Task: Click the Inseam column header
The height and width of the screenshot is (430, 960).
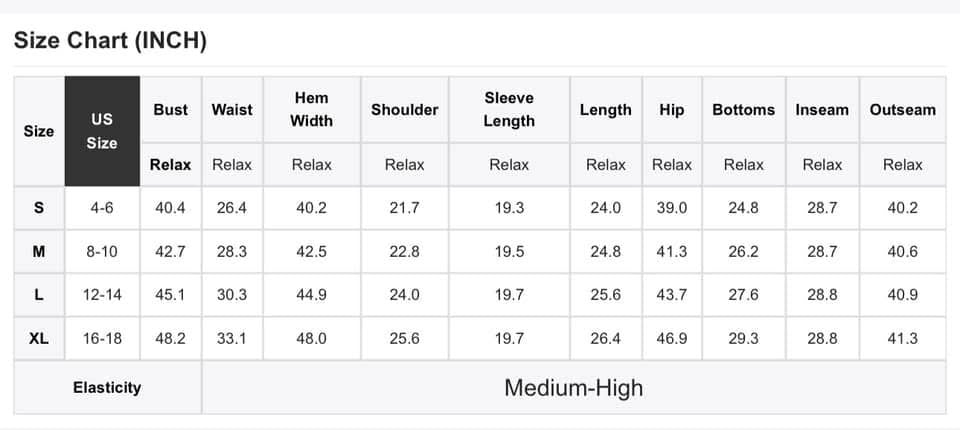Action: [822, 110]
